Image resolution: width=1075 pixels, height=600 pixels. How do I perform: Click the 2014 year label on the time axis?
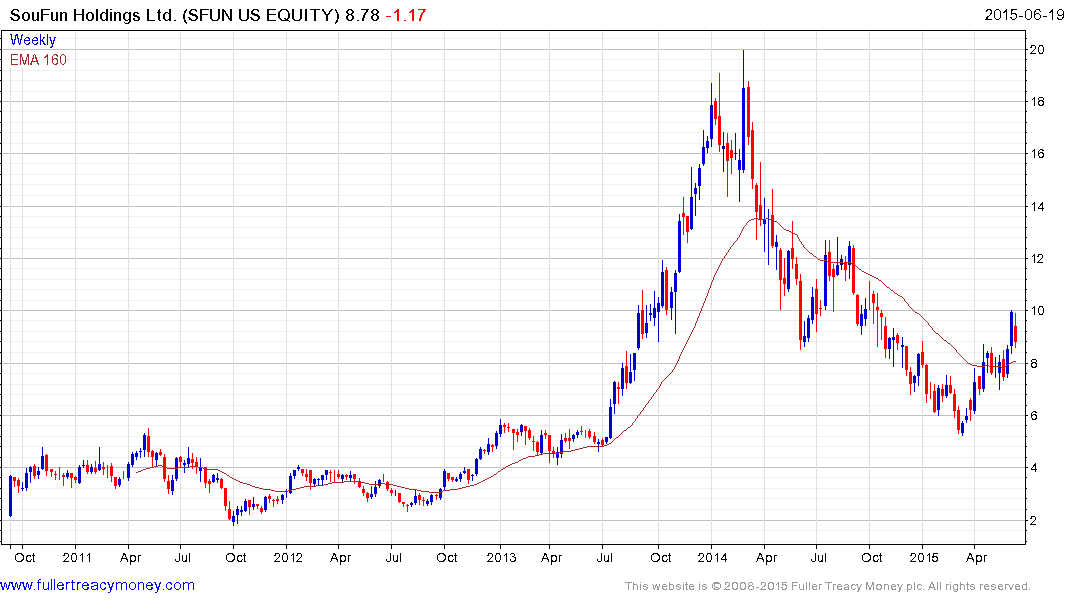point(712,557)
